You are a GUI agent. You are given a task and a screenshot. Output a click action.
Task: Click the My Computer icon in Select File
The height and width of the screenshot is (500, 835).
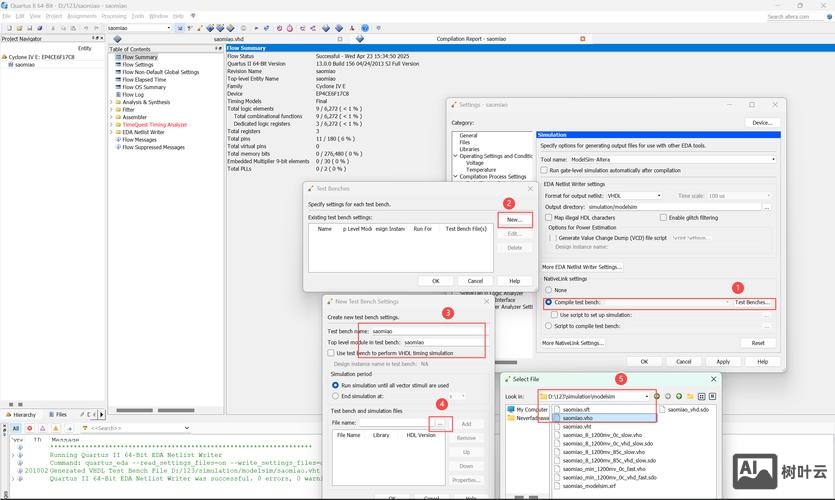coord(513,409)
